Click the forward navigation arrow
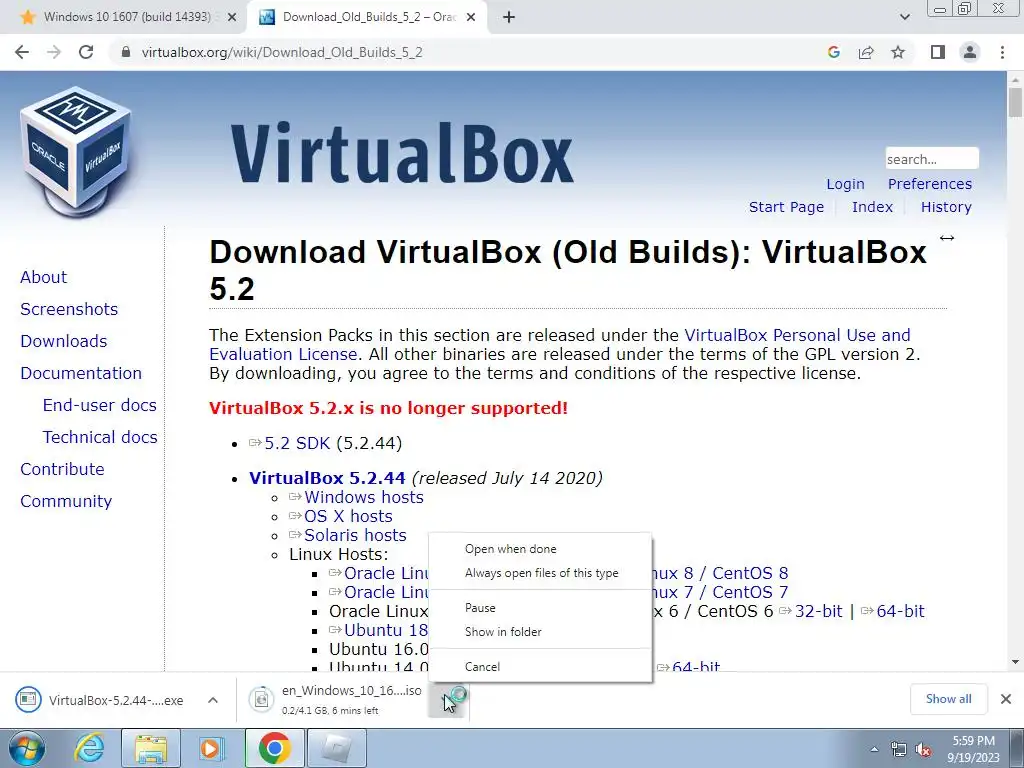Viewport: 1024px width, 768px height. (x=54, y=52)
